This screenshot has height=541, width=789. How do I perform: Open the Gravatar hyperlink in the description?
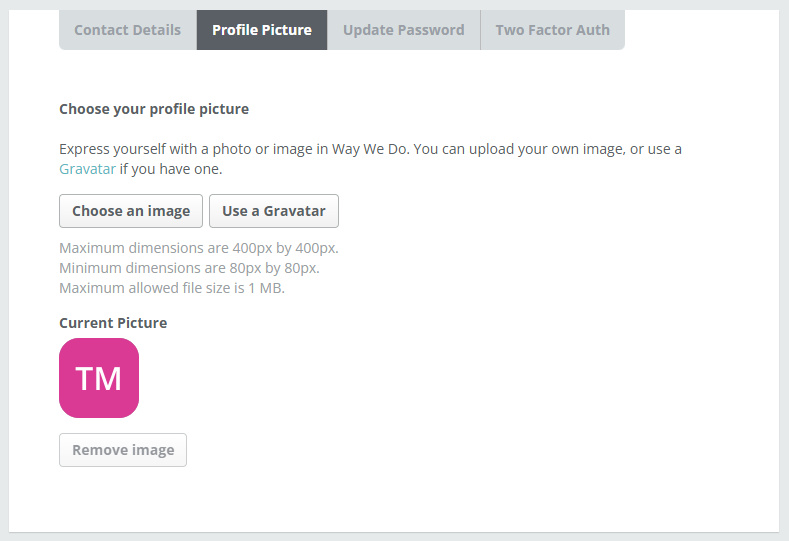click(x=88, y=169)
